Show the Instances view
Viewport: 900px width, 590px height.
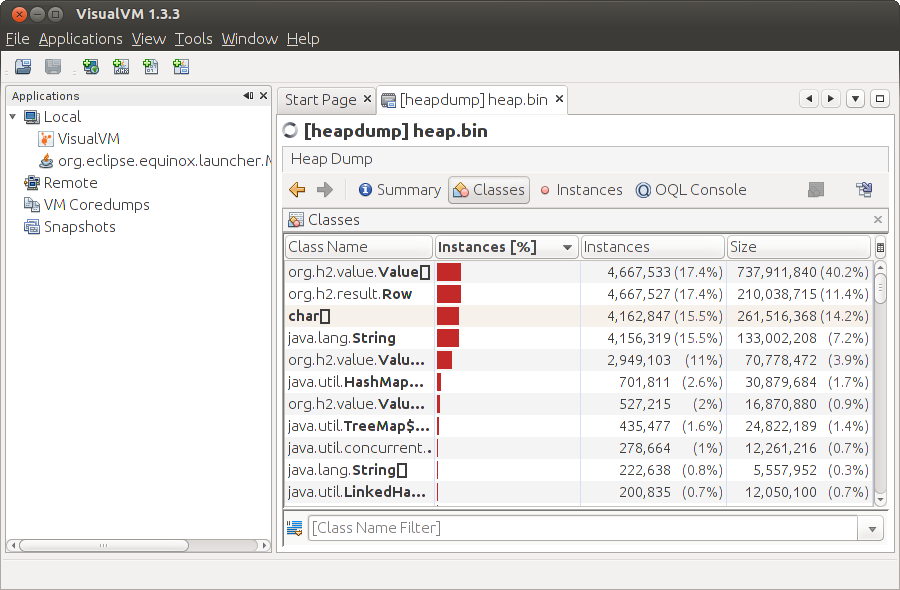click(581, 190)
